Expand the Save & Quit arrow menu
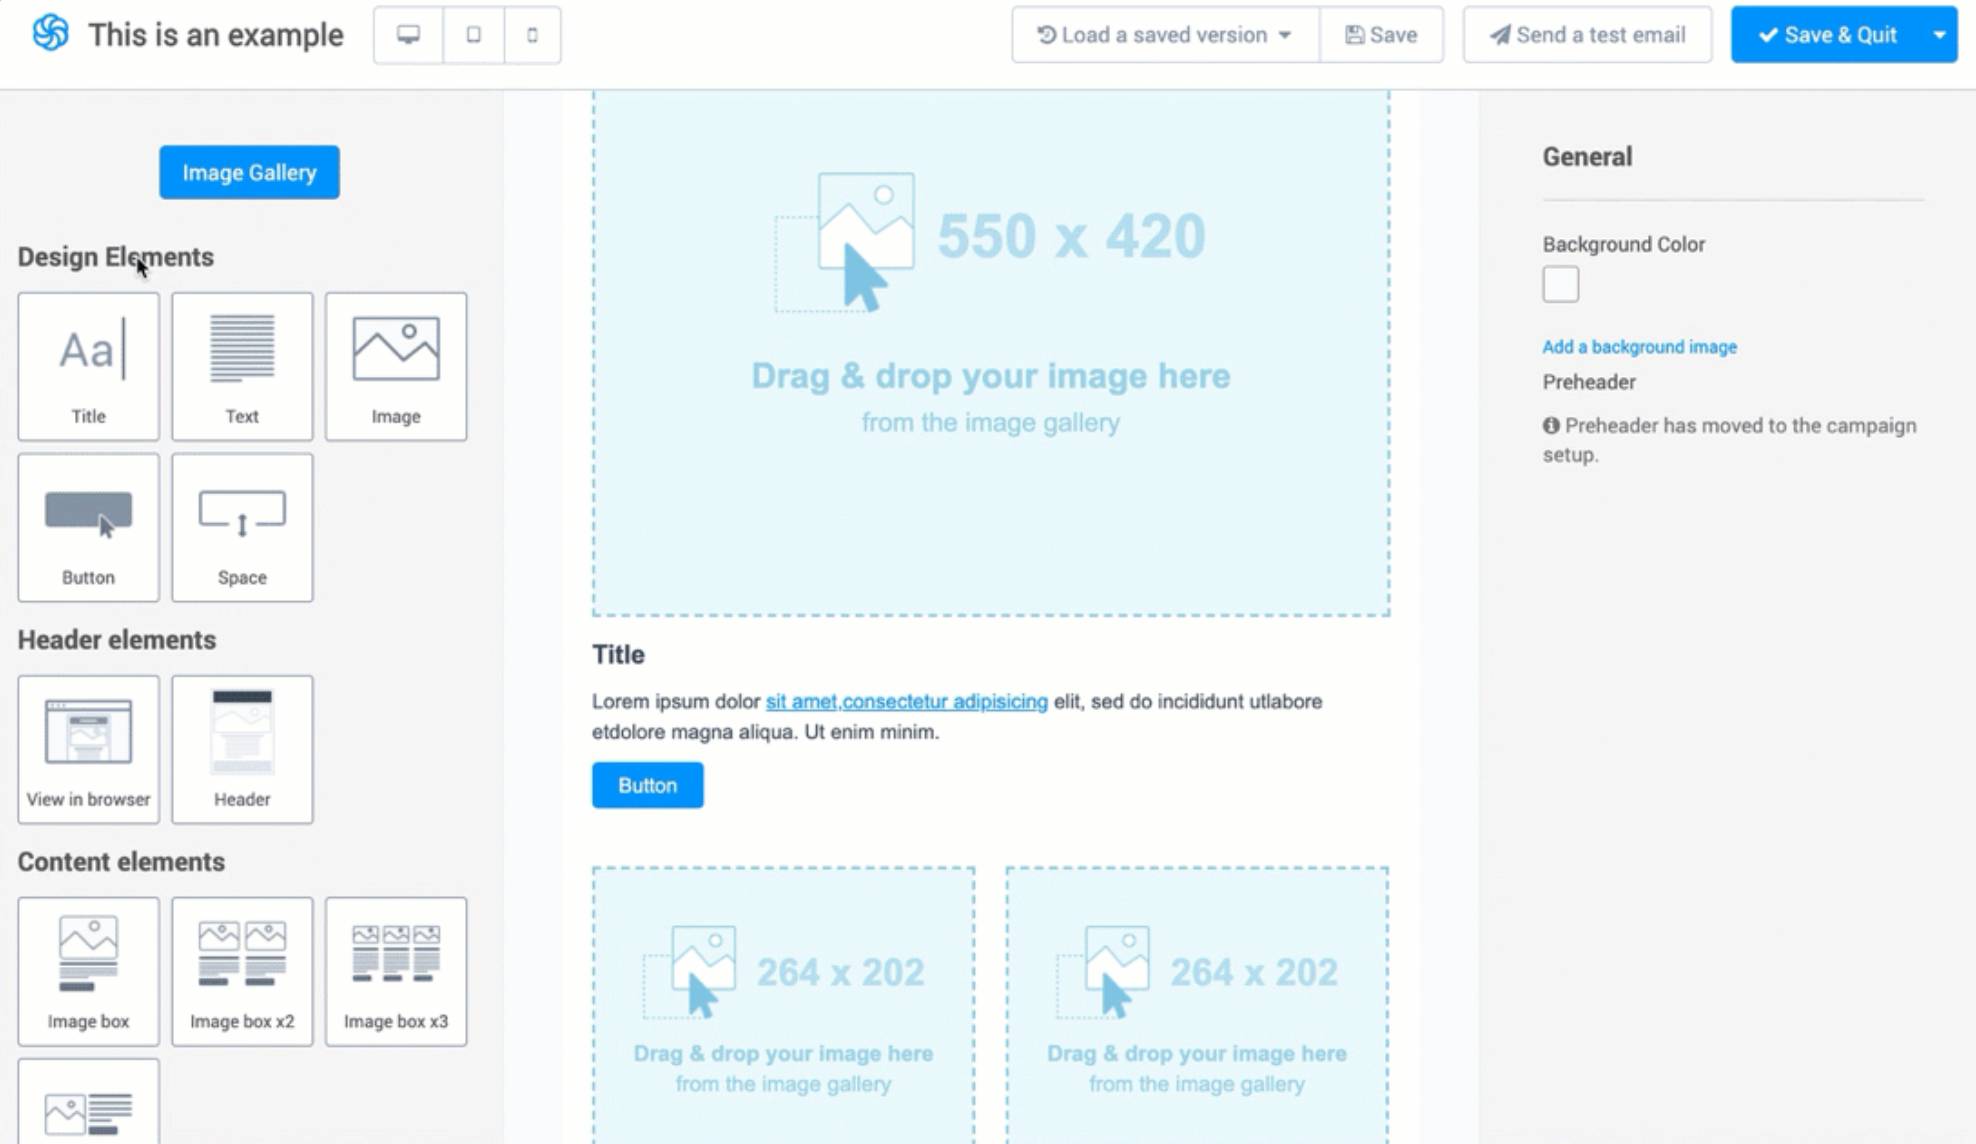This screenshot has height=1144, width=1976. coord(1939,35)
